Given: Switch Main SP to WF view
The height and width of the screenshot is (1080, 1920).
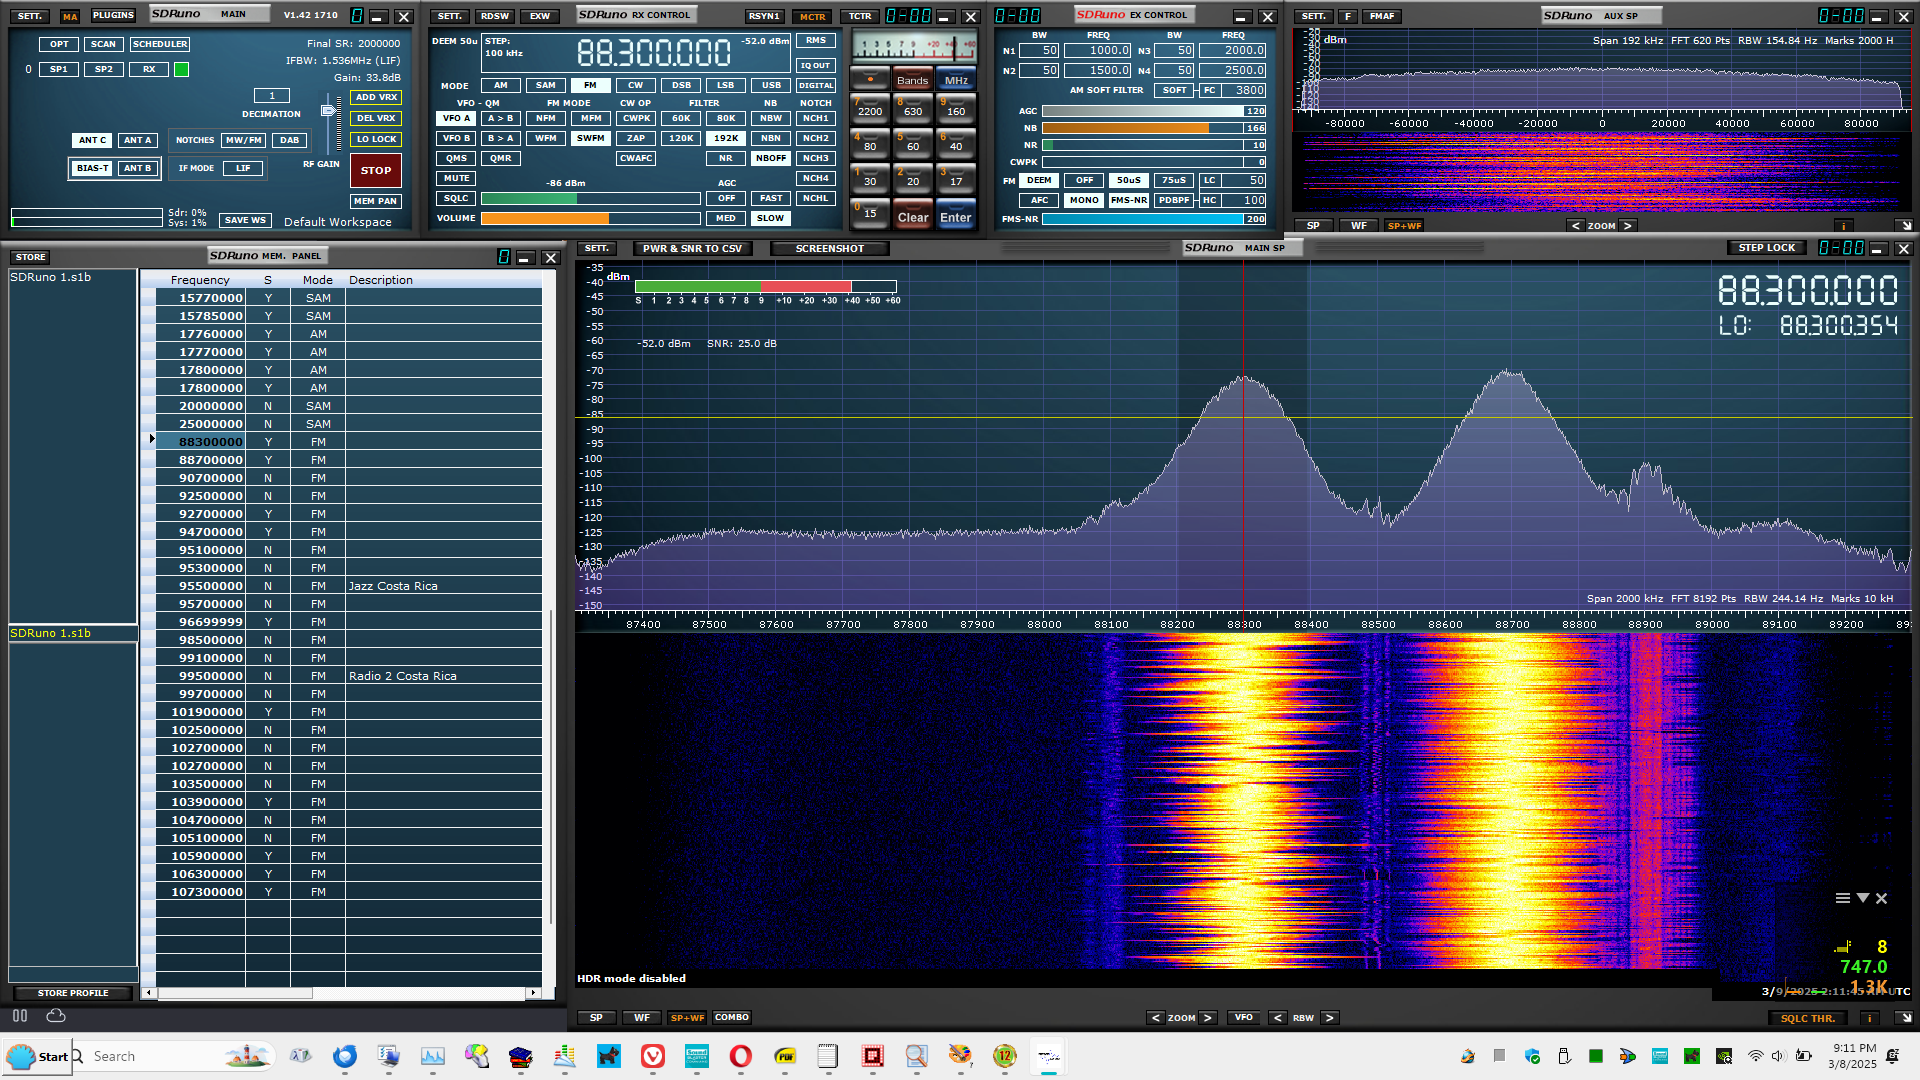Looking at the screenshot, I should 641,1018.
